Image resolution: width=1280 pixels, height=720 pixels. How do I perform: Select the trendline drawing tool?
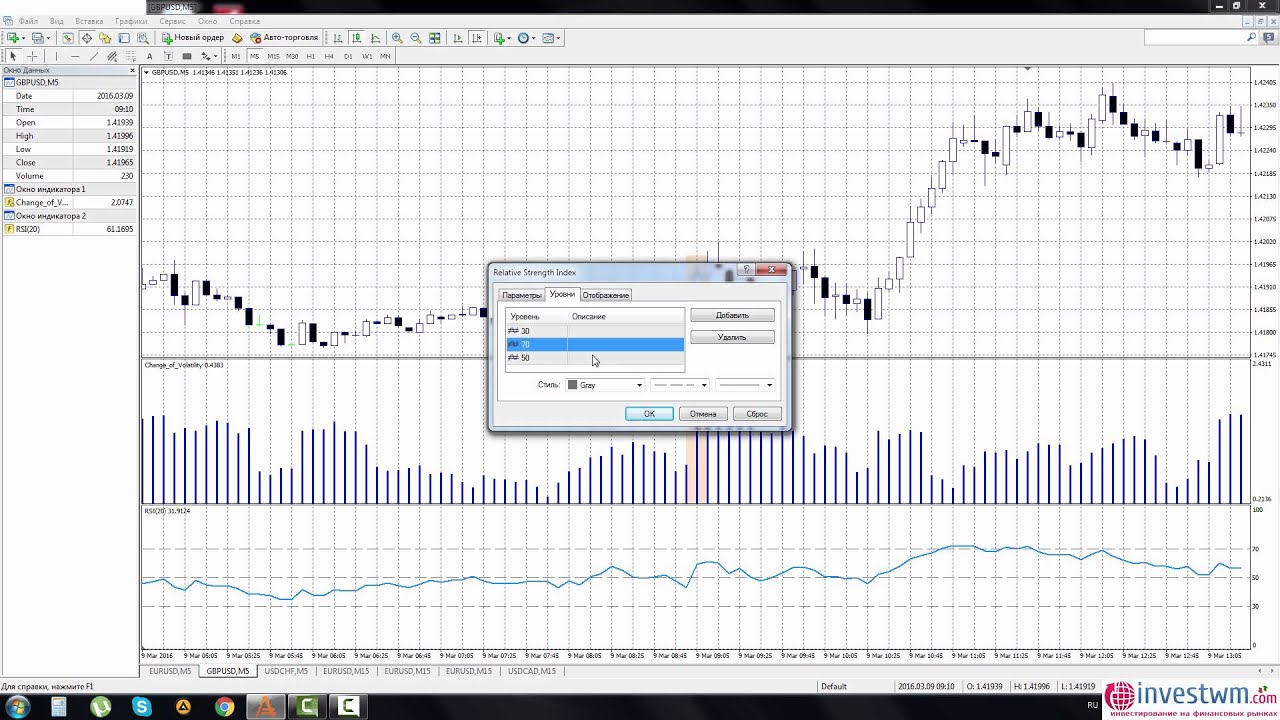pos(94,57)
